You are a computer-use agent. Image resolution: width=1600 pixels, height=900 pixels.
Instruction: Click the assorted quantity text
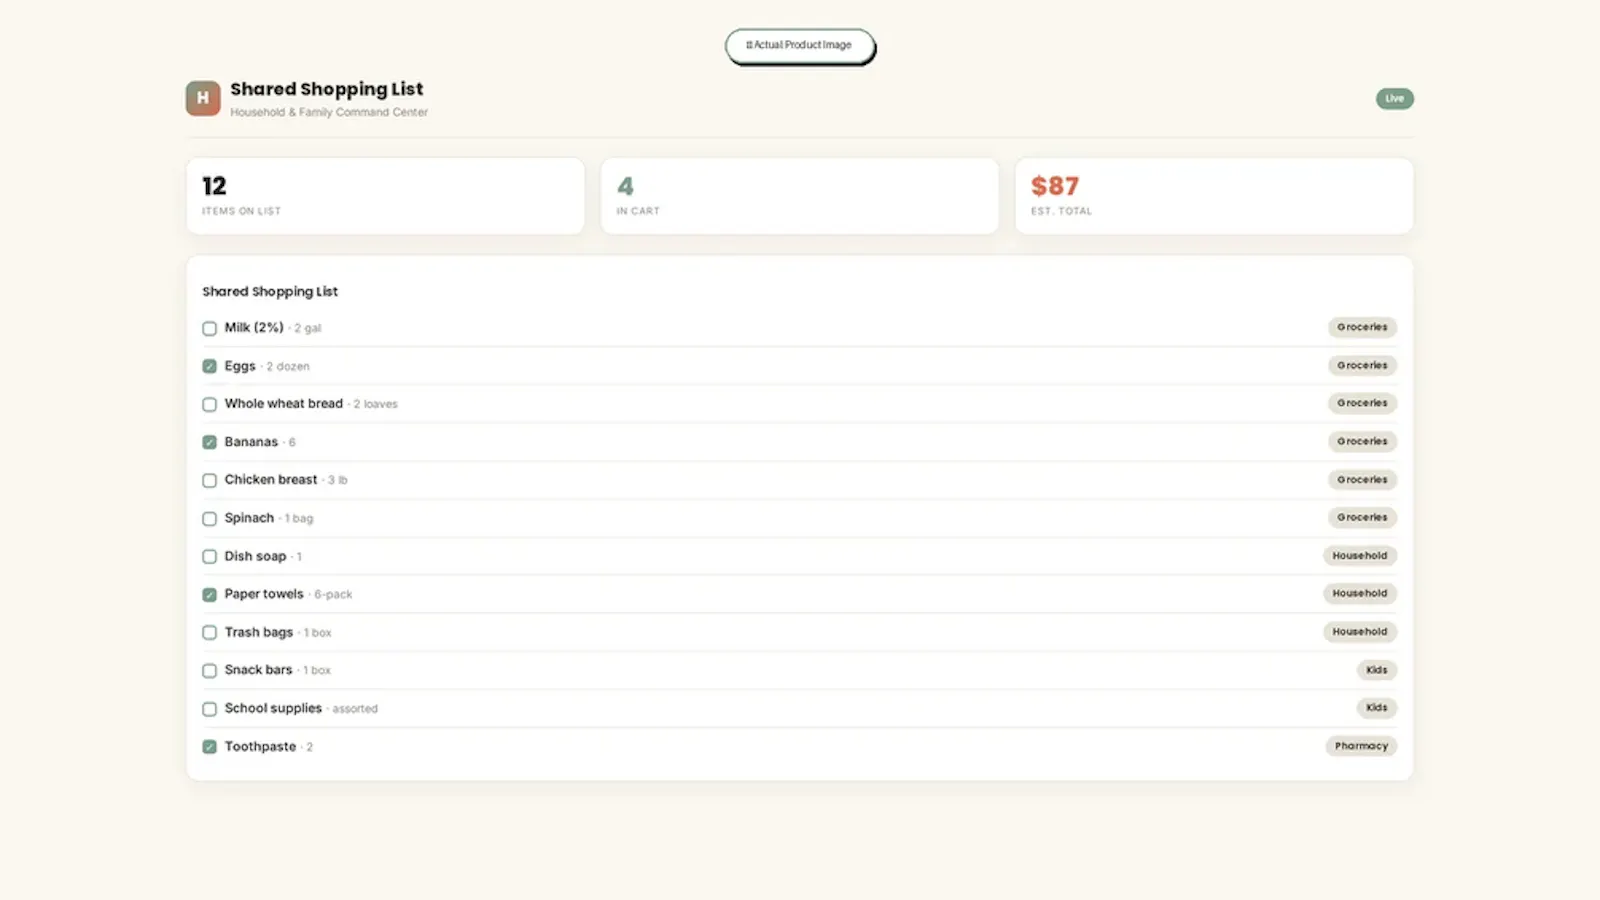(x=355, y=709)
